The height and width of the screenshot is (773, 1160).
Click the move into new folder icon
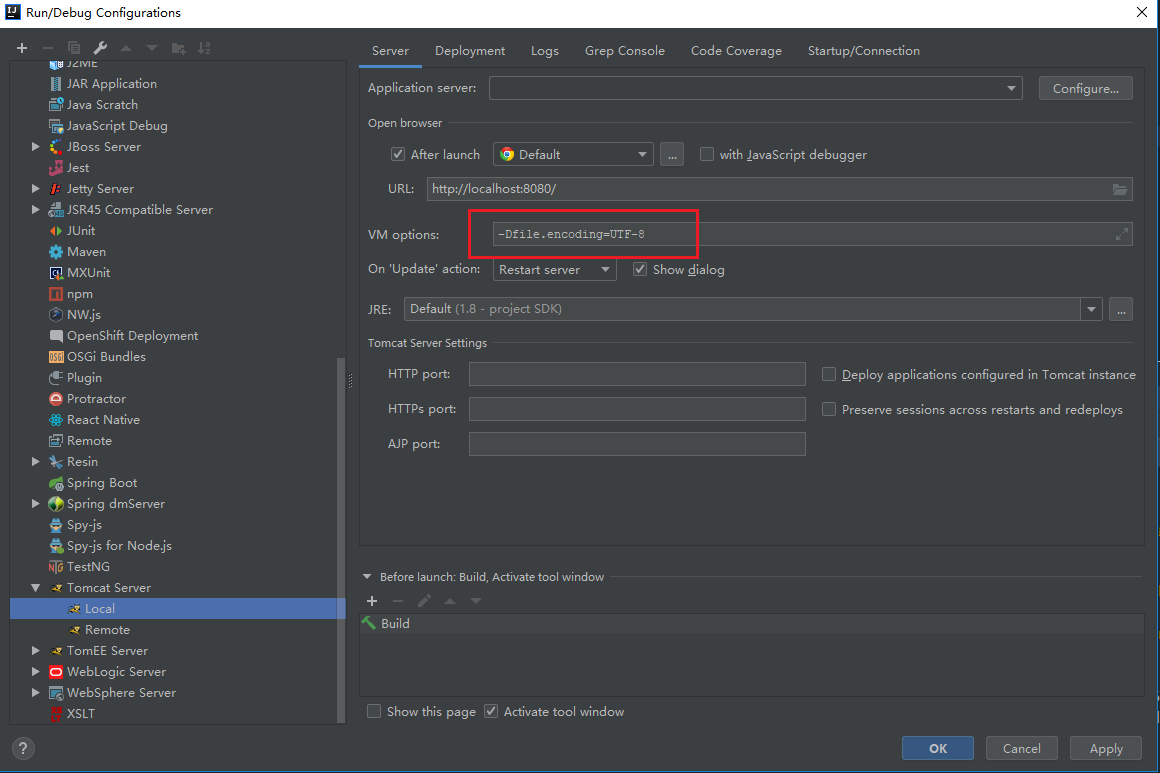[x=178, y=48]
